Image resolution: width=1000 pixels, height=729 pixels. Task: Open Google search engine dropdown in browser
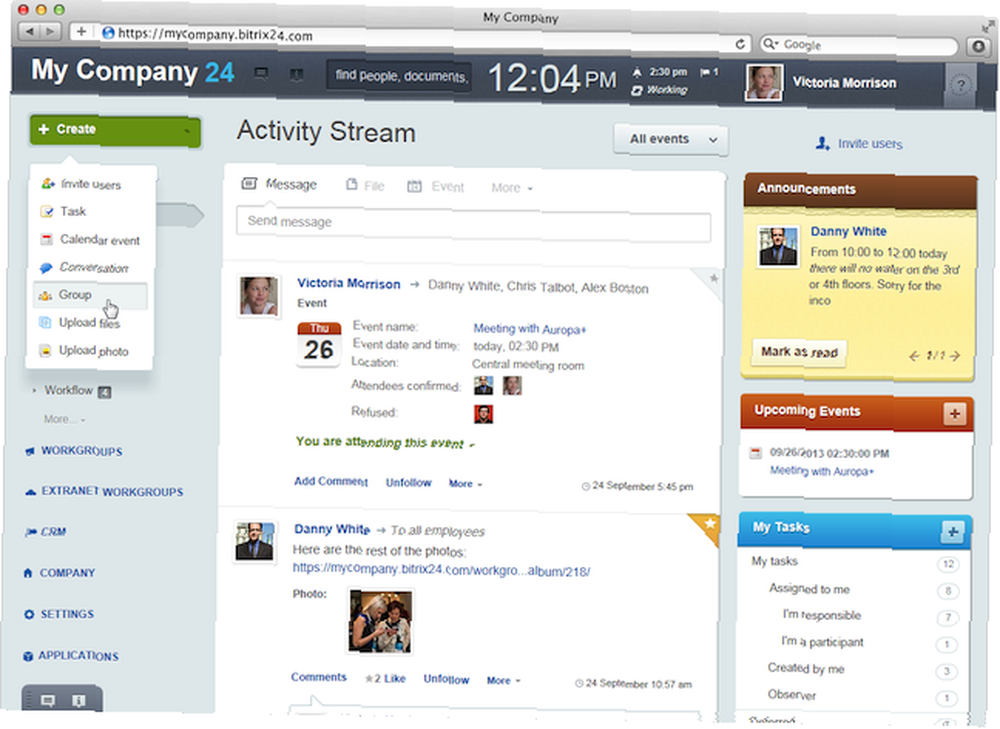click(771, 44)
